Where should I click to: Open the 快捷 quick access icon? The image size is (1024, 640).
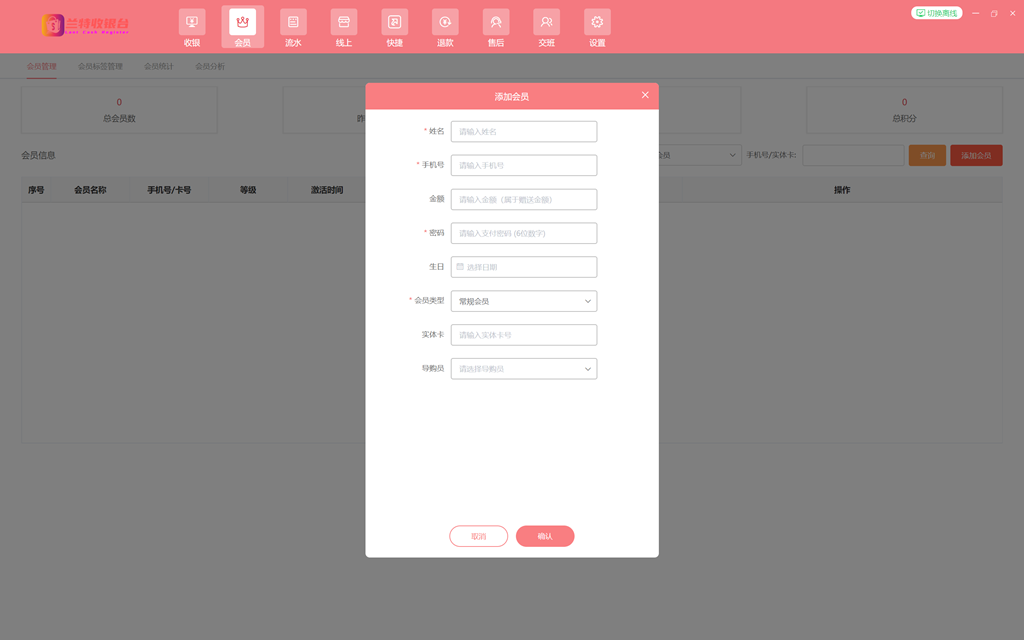click(x=395, y=22)
